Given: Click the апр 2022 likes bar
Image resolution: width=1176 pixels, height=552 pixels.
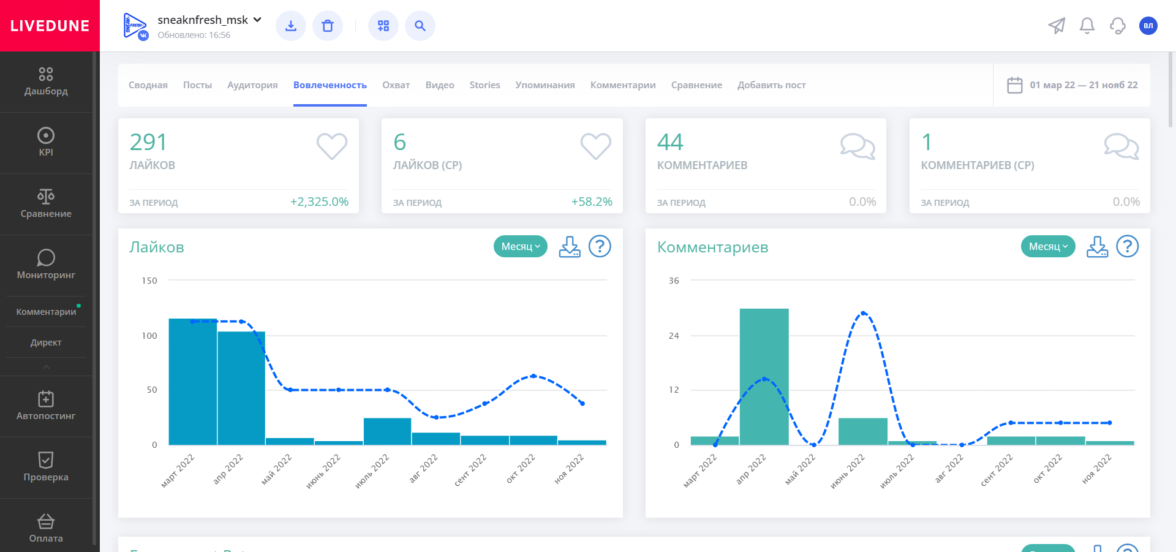Looking at the screenshot, I should pos(242,388).
